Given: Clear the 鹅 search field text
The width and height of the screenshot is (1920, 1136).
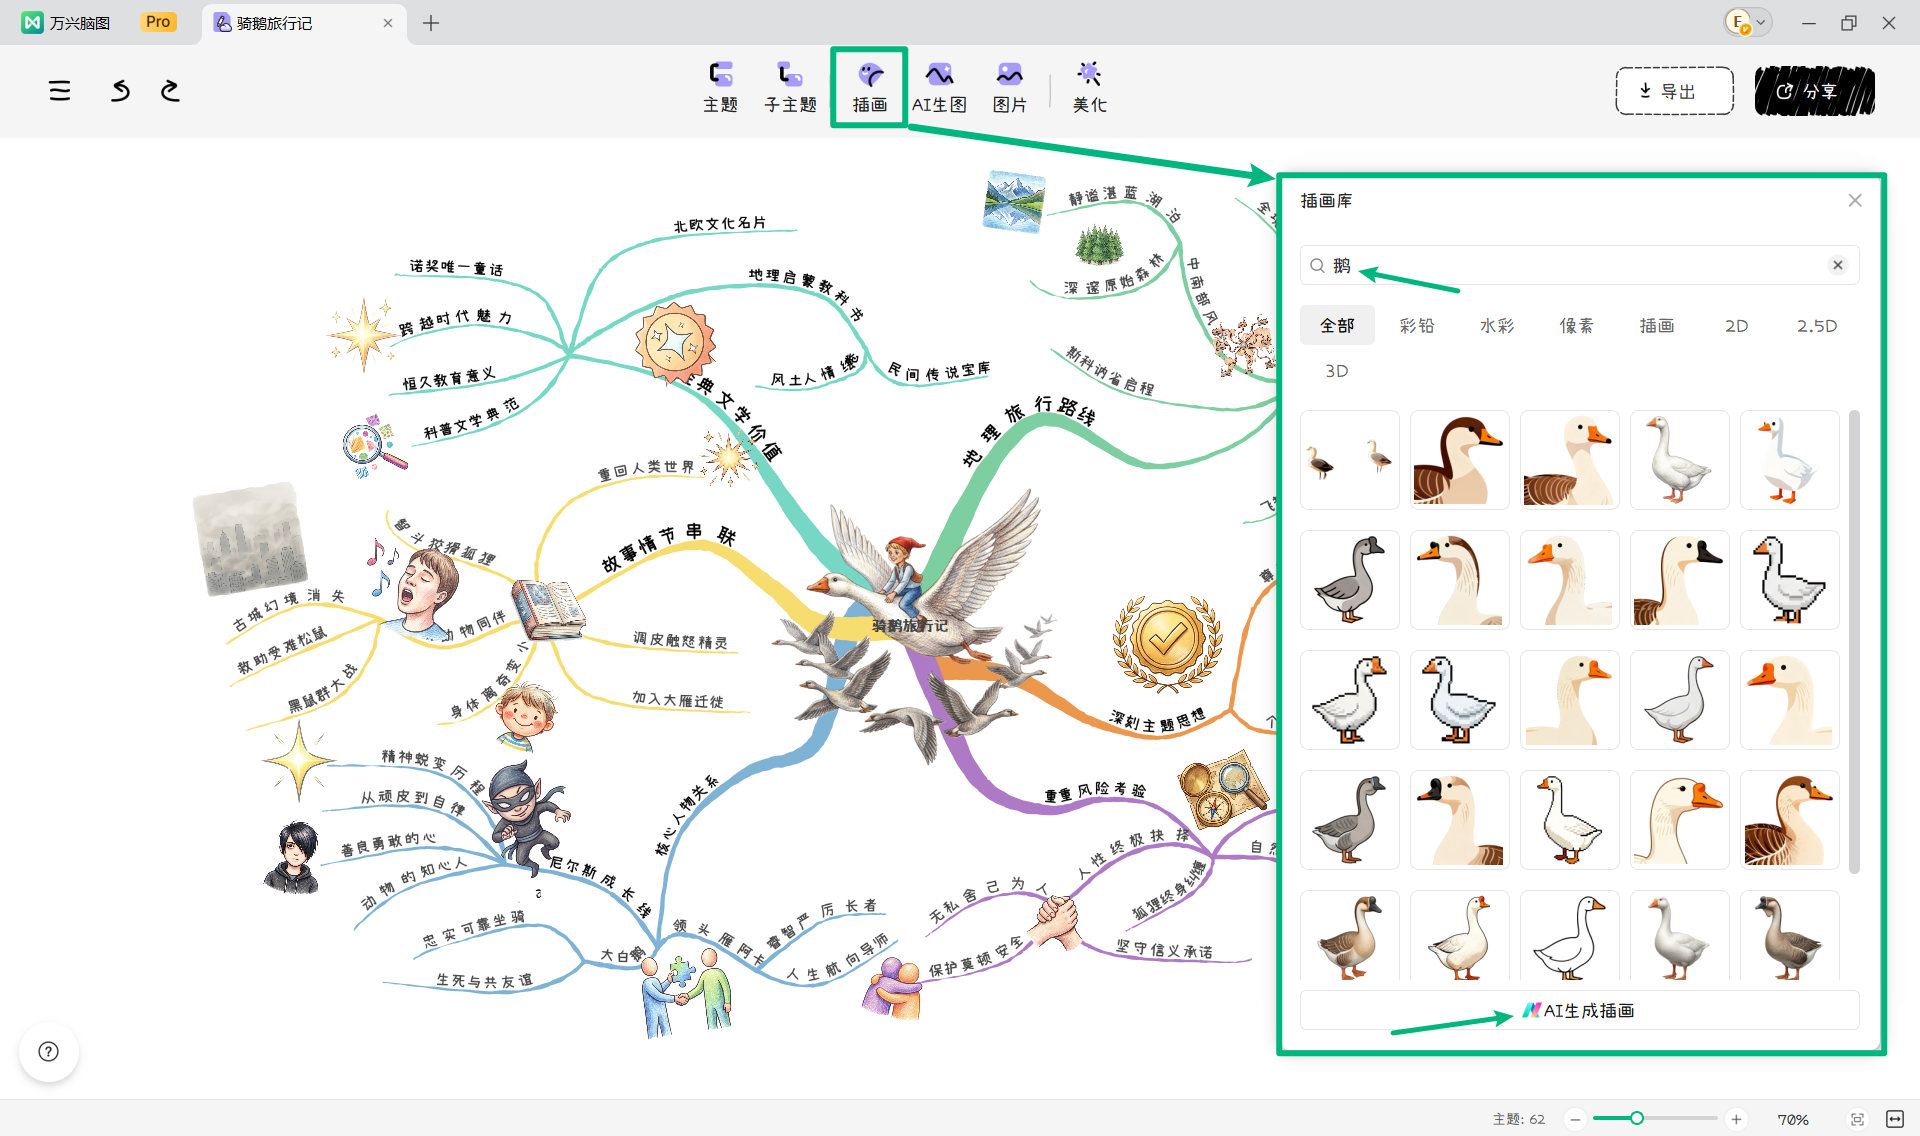Looking at the screenshot, I should [1837, 265].
